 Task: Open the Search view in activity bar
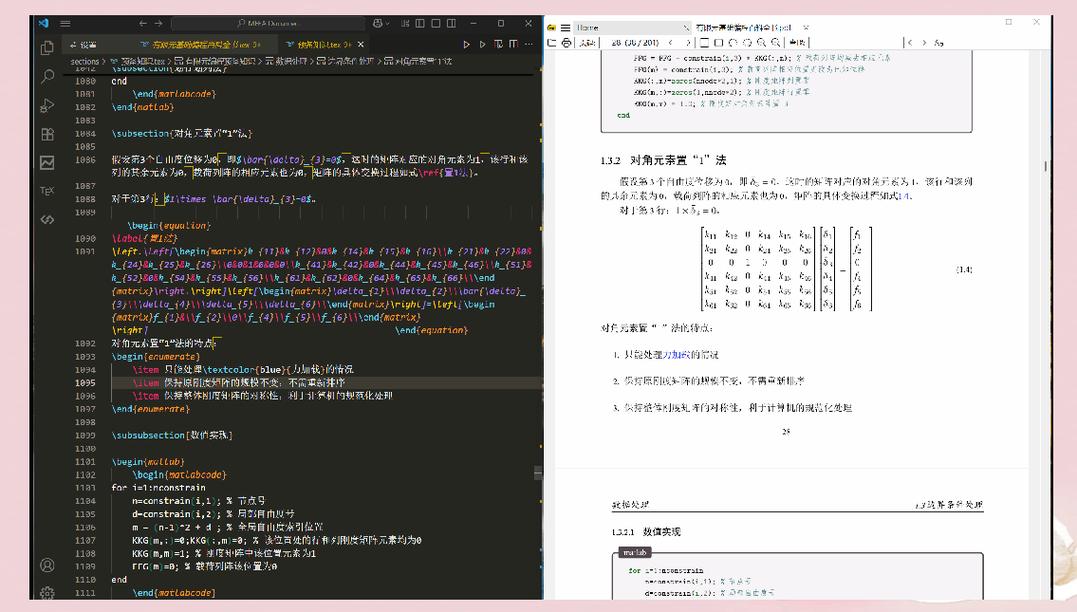point(47,76)
